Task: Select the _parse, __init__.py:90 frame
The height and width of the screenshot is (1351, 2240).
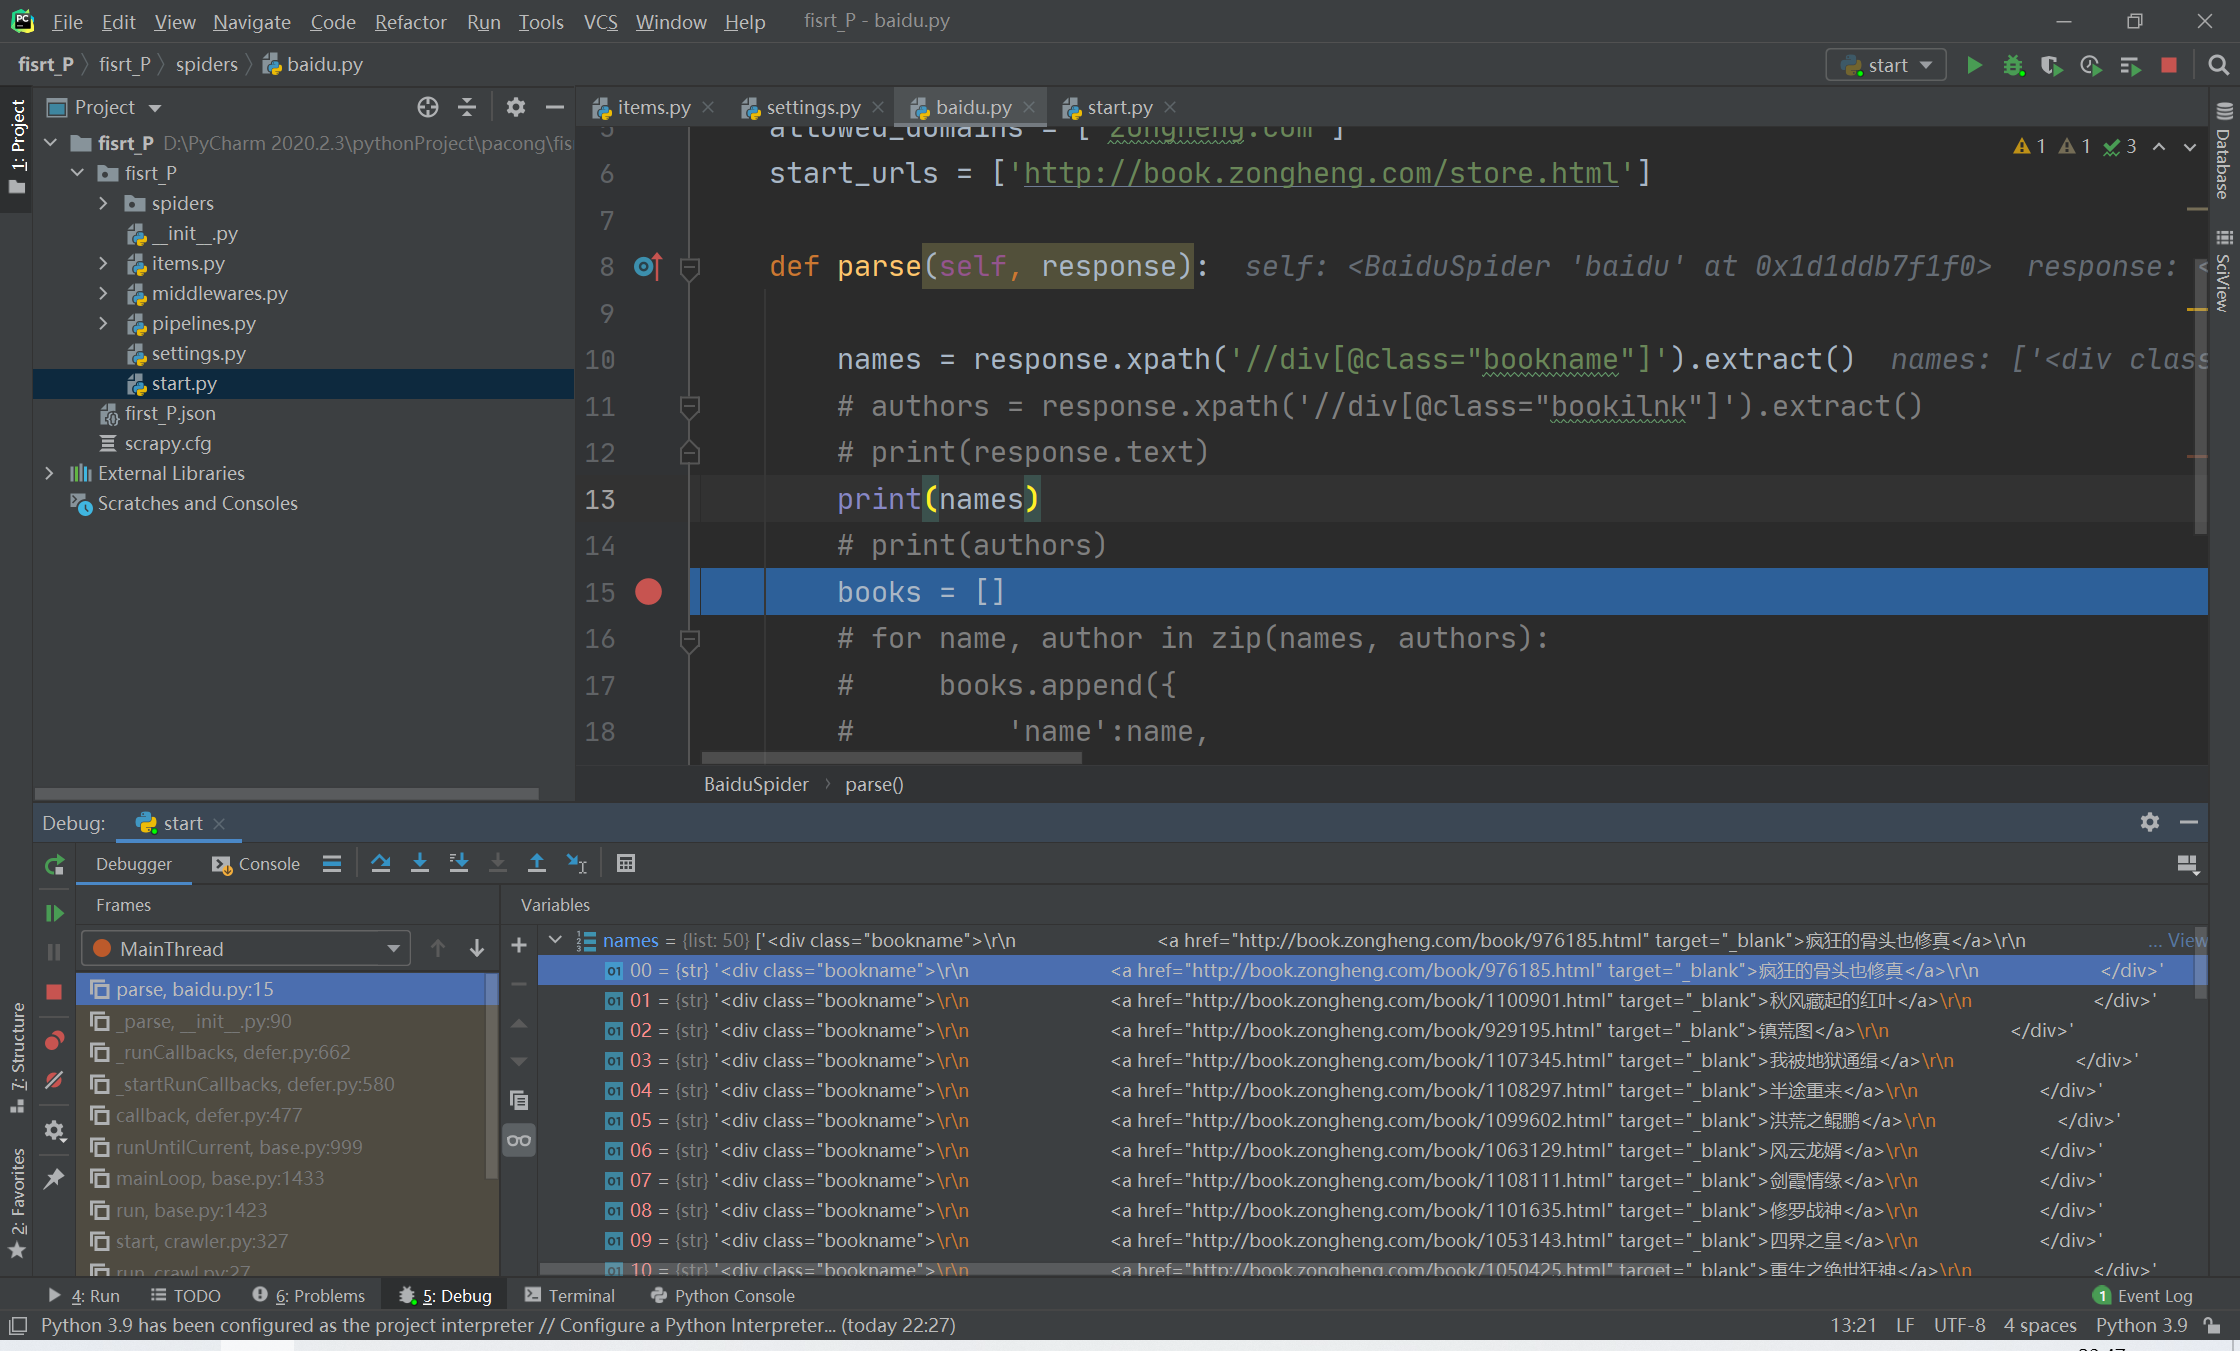Action: [282, 1021]
